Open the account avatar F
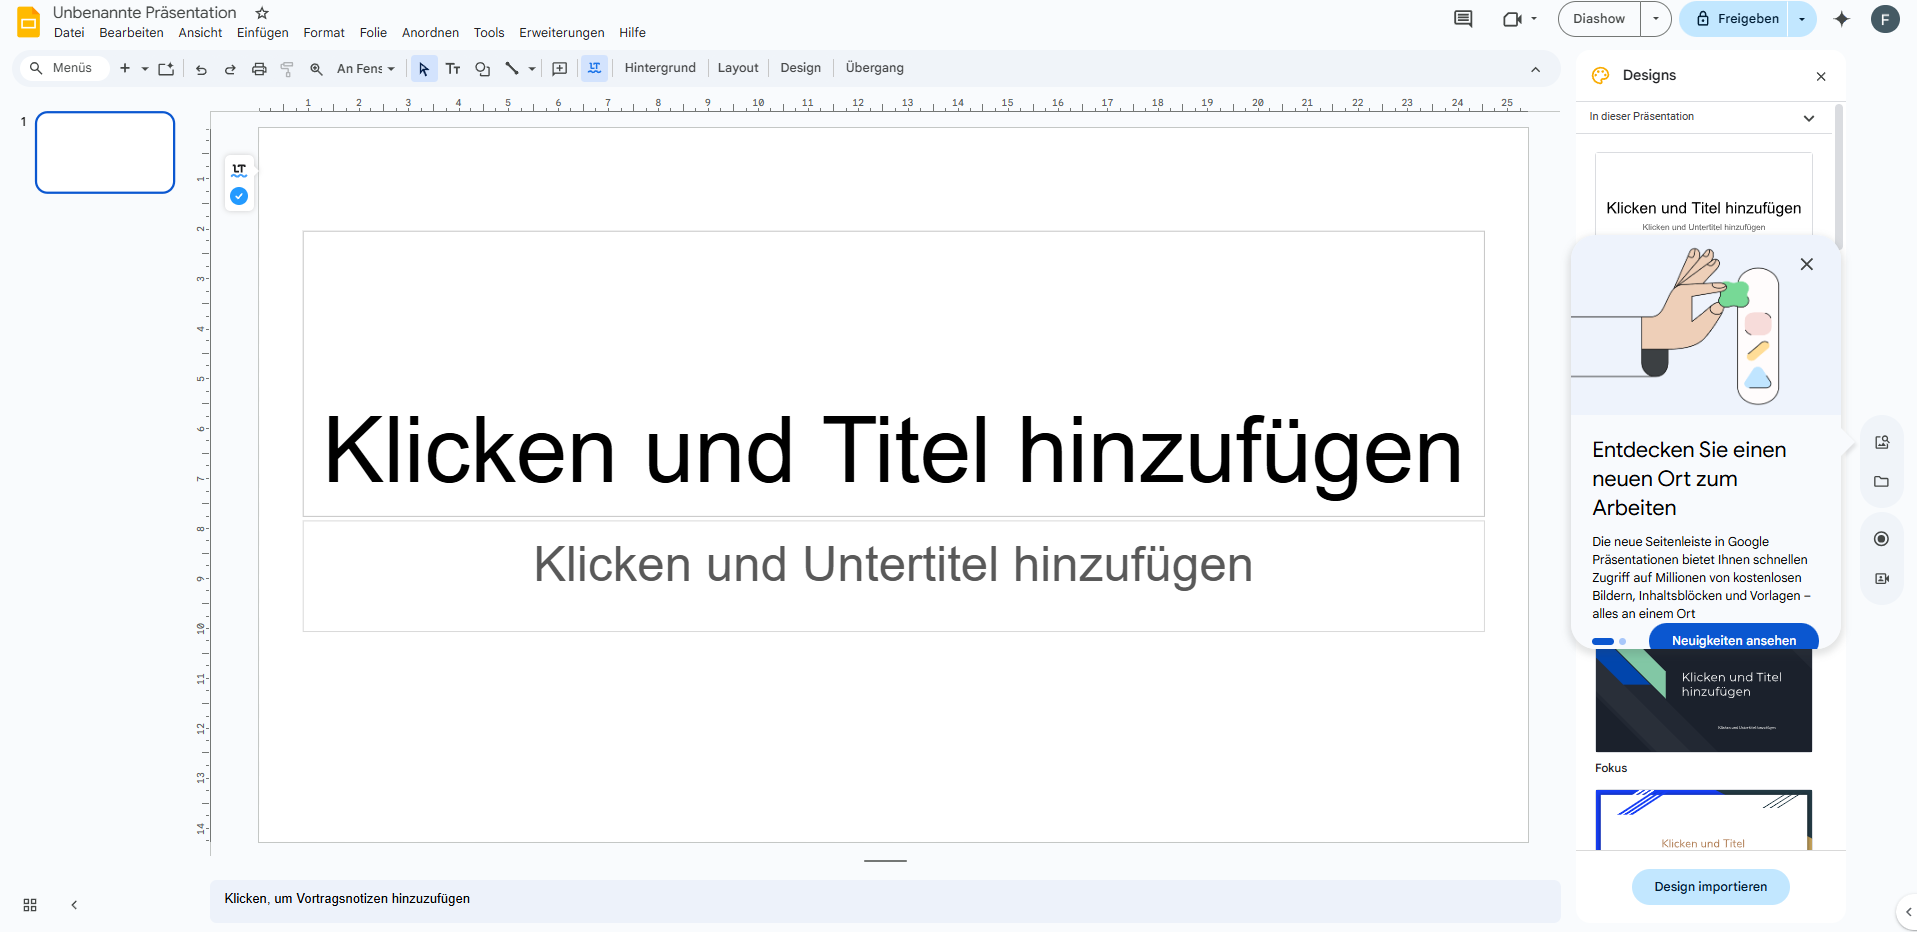The image size is (1917, 932). (1885, 19)
